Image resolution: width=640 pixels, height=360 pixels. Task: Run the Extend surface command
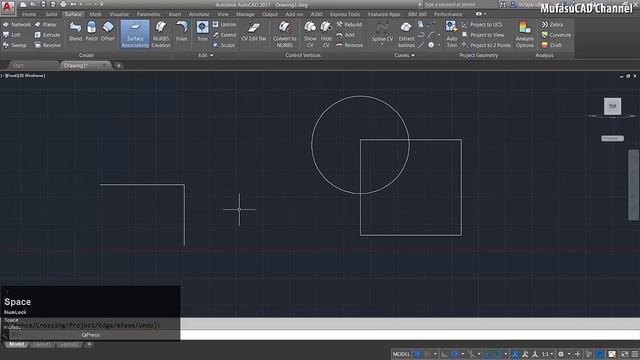tap(224, 35)
